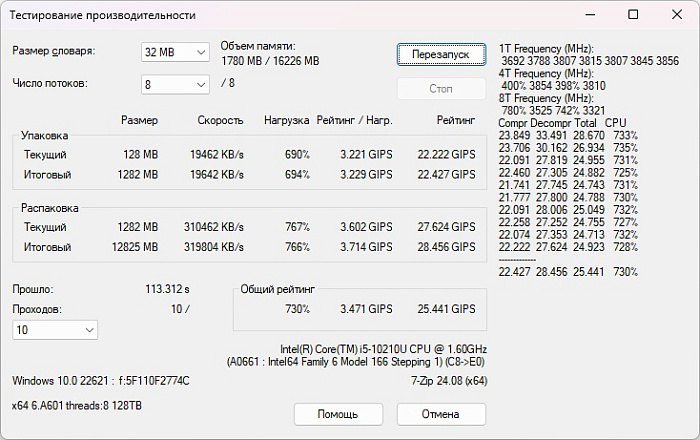Image resolution: width=700 pixels, height=440 pixels.
Task: Click compression current speed 19462 KB/s
Action: (x=217, y=154)
